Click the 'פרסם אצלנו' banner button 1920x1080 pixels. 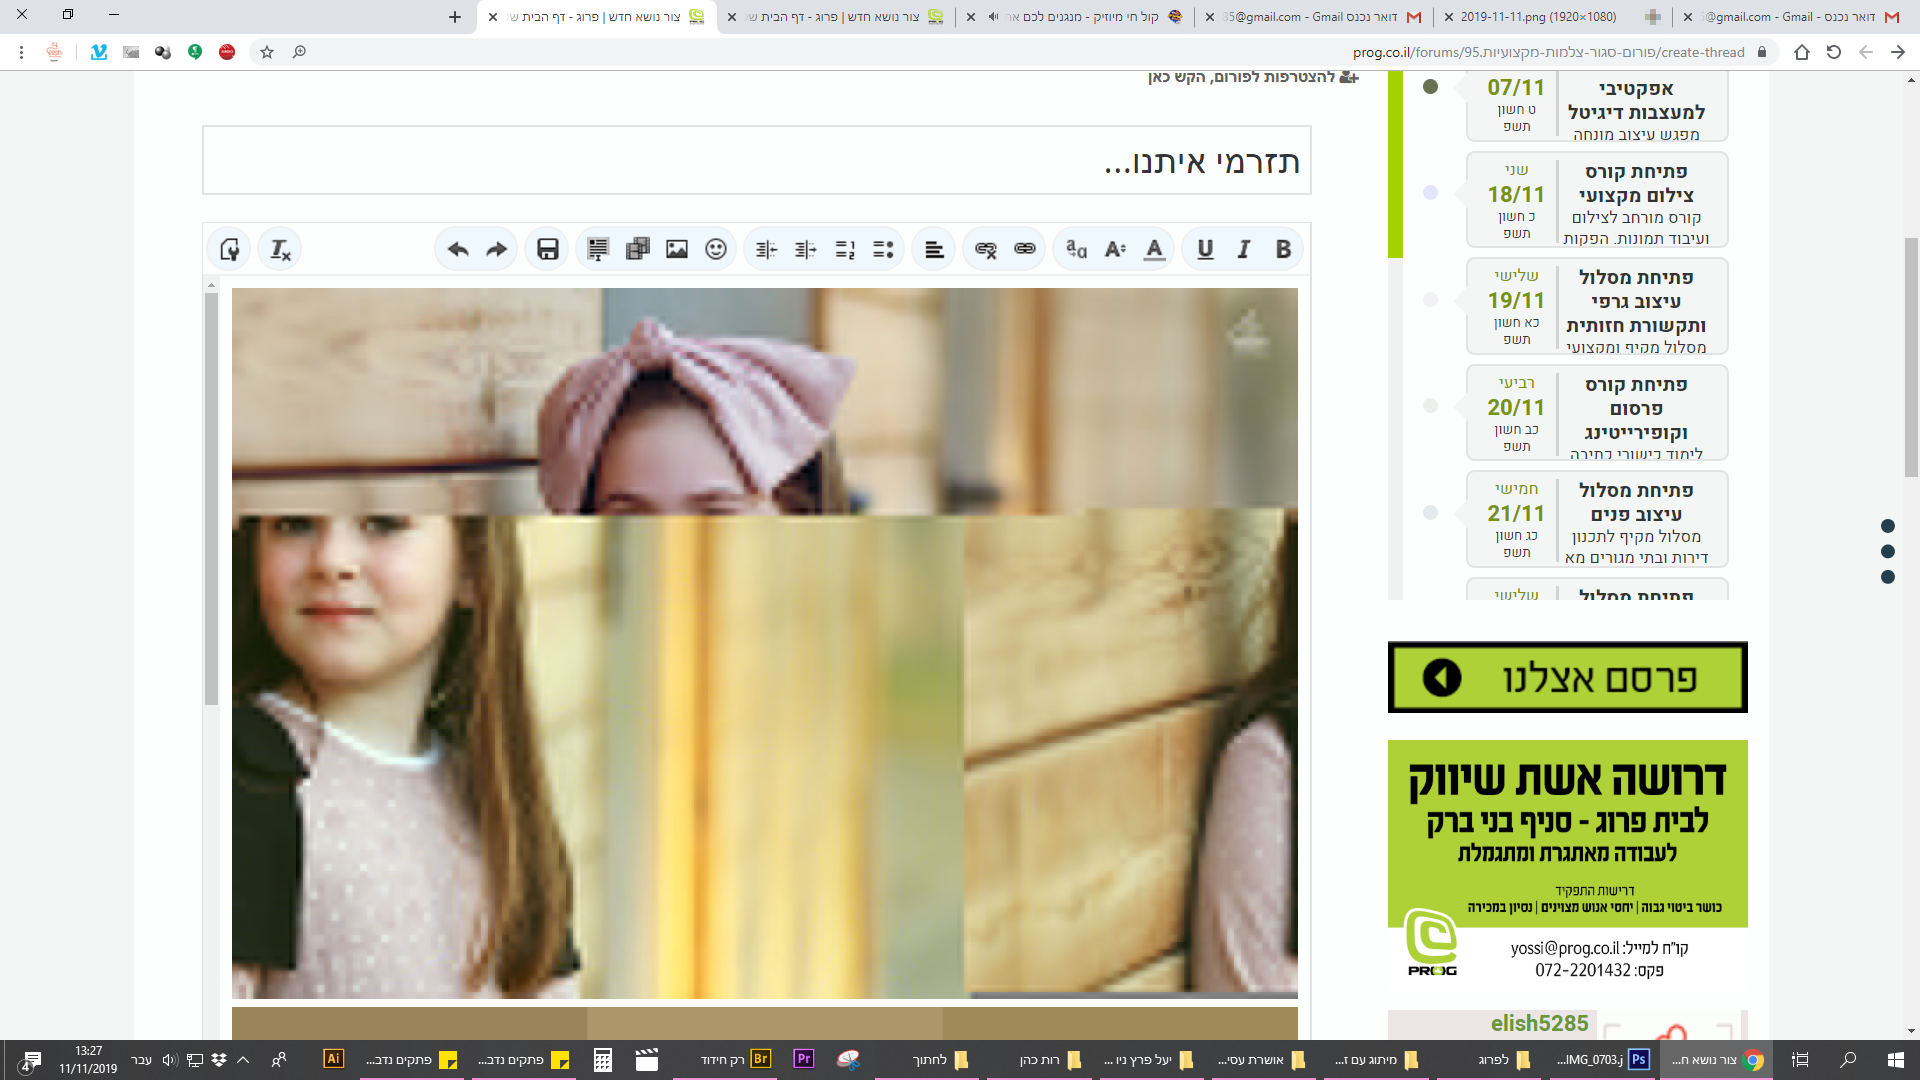[x=1567, y=678]
